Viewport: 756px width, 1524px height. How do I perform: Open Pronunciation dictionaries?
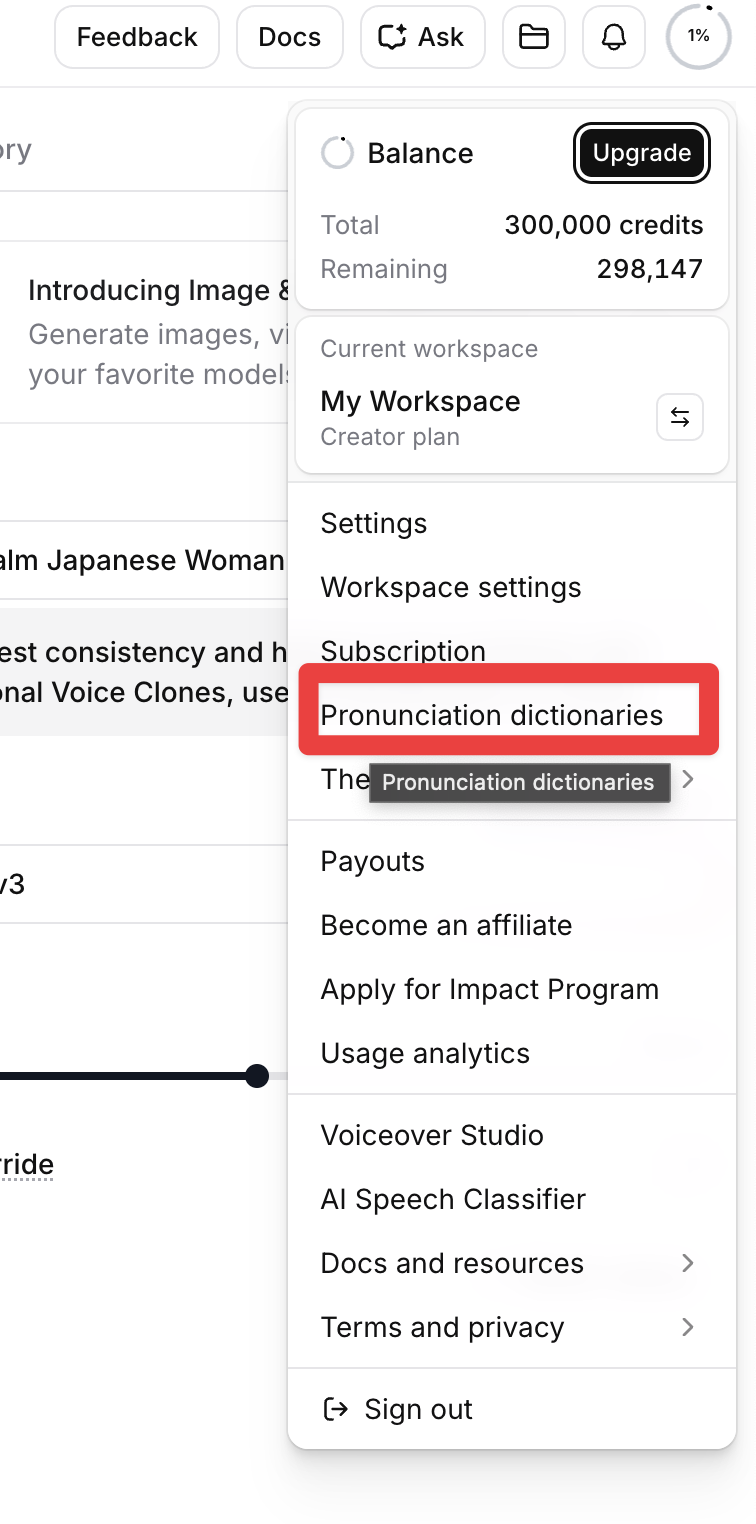click(x=492, y=715)
